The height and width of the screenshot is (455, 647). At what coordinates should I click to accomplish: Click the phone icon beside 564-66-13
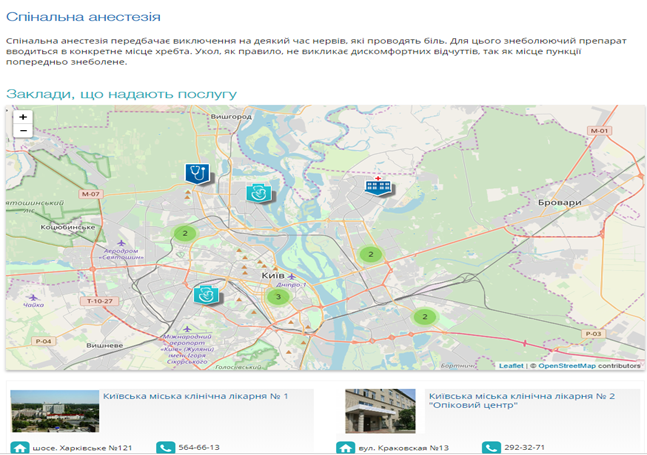[x=165, y=447]
